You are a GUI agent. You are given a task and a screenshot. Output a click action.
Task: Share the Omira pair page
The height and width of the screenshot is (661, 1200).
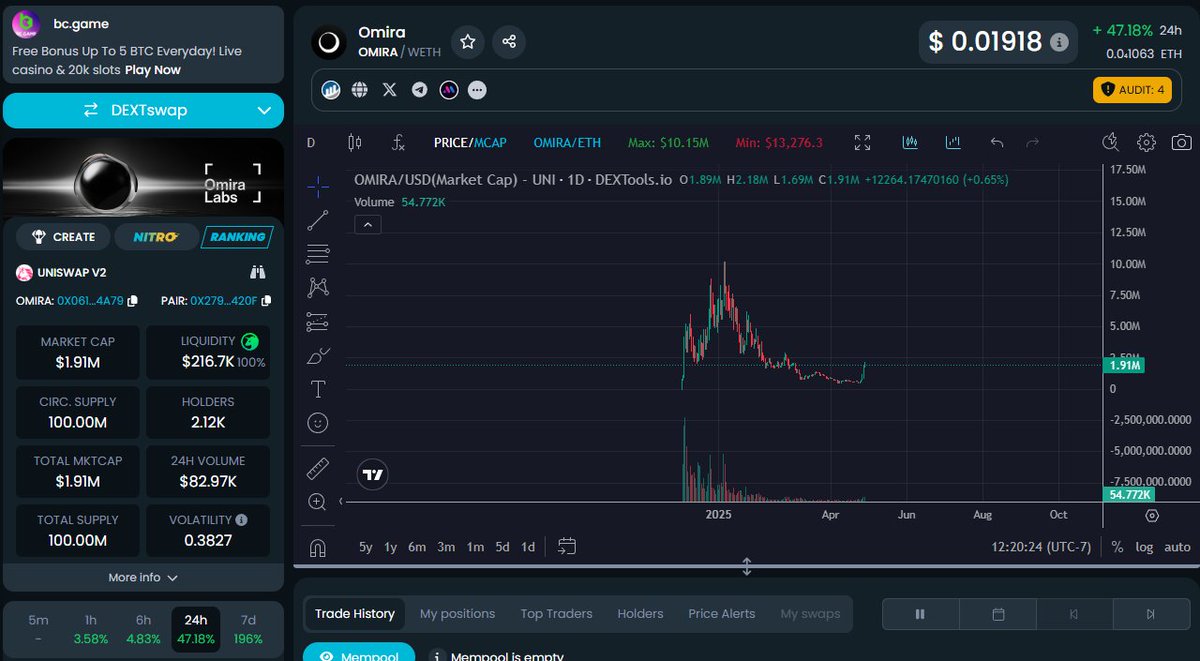tap(509, 41)
